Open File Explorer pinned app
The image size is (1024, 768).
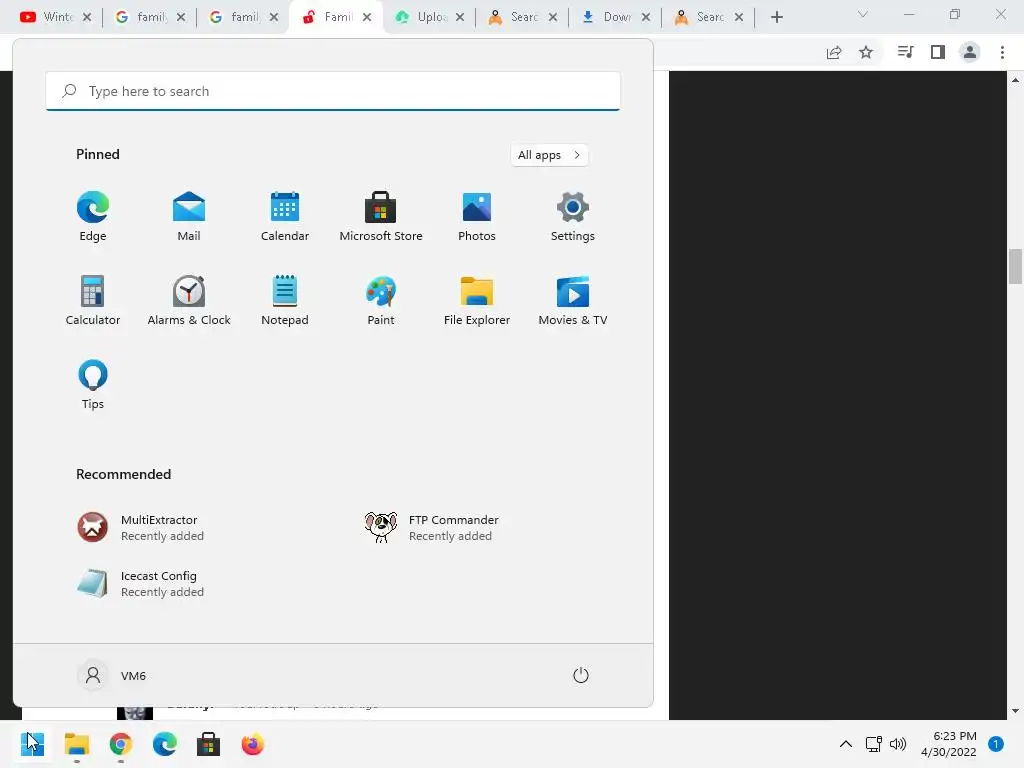pyautogui.click(x=477, y=300)
